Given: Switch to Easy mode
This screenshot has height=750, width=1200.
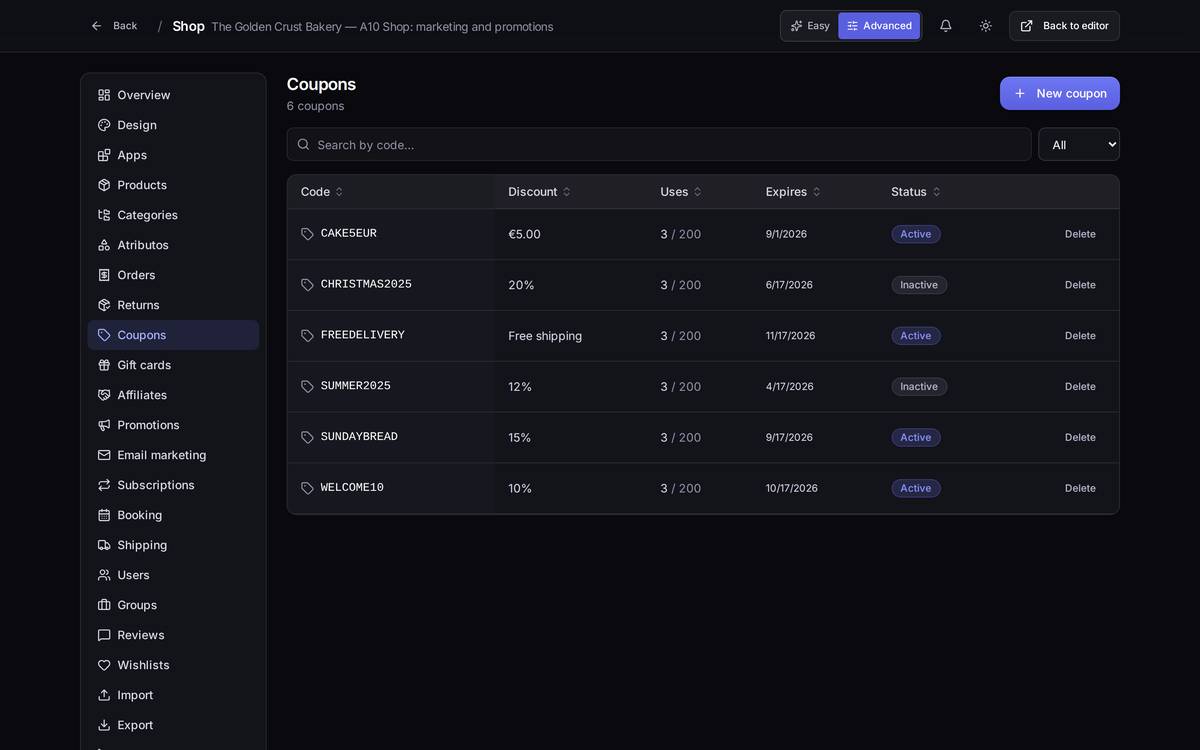Looking at the screenshot, I should [810, 26].
